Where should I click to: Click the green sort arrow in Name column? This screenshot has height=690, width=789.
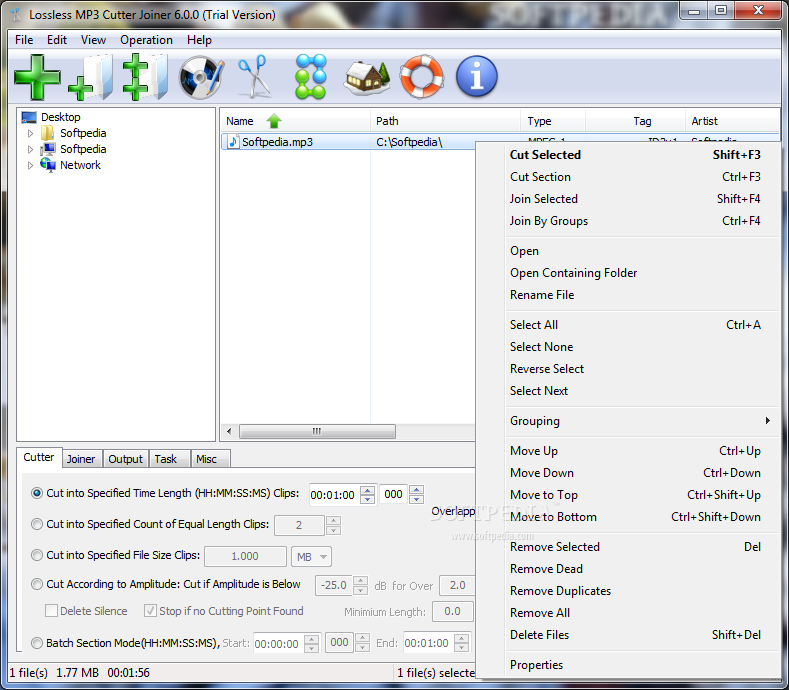click(274, 121)
